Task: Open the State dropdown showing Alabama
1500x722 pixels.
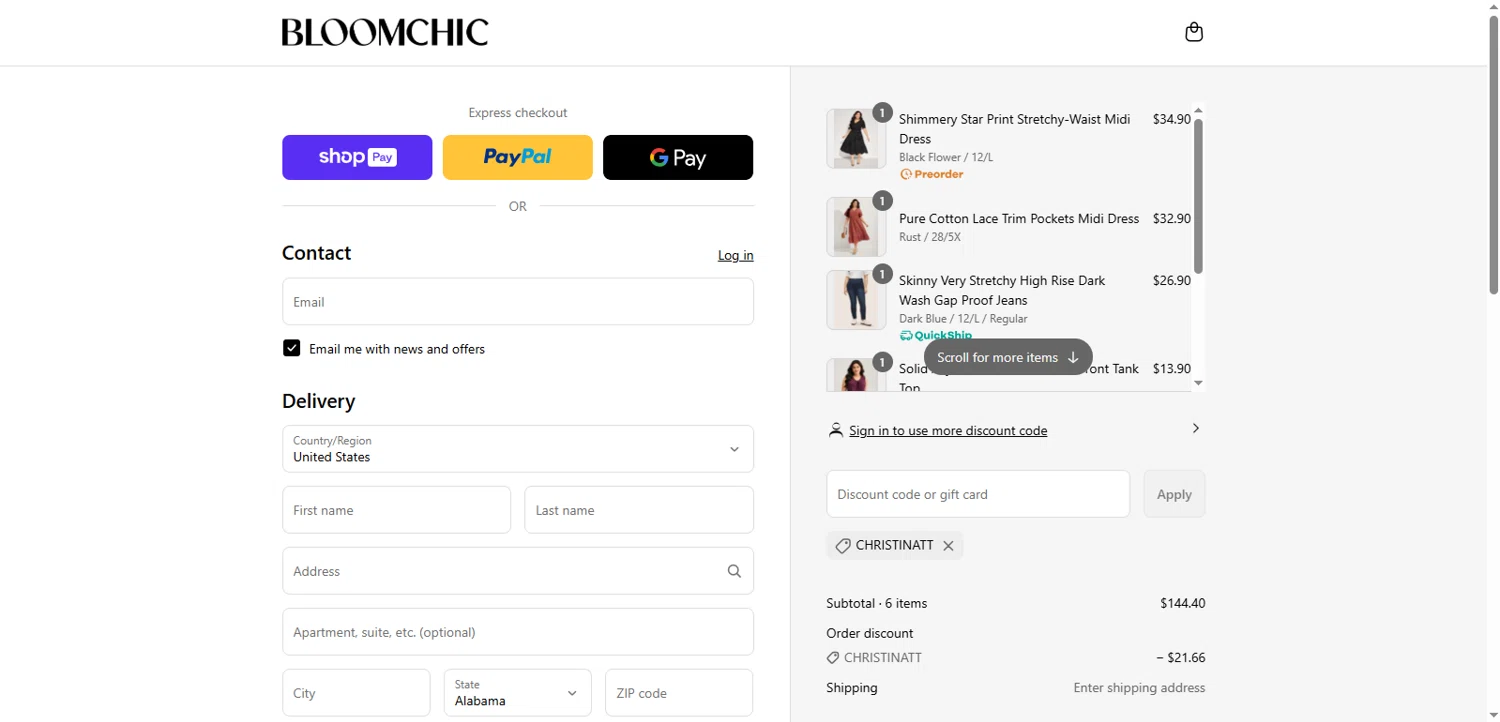Action: 517,693
